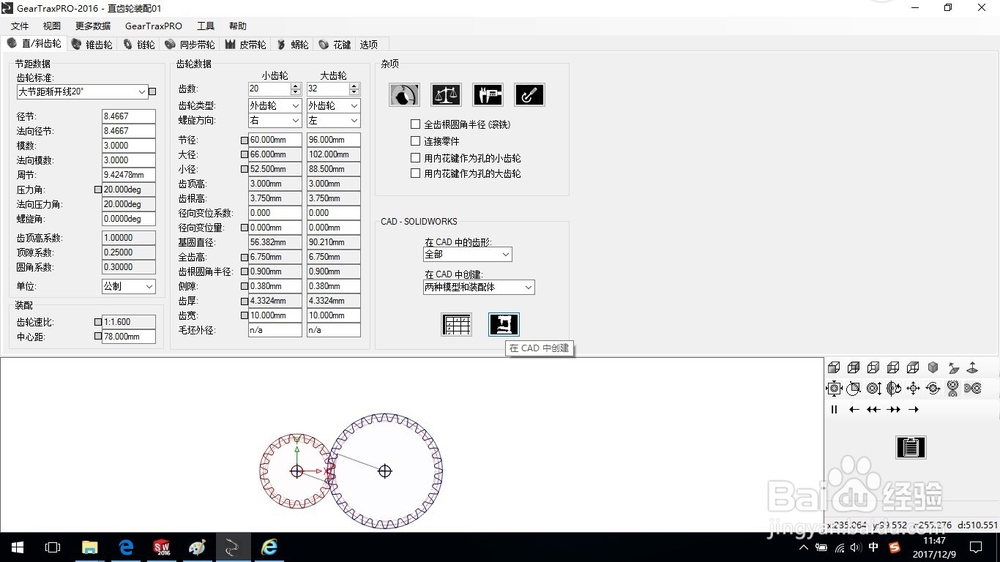The height and width of the screenshot is (562, 1000).
Task: Select the pan crosshair-arrows icon
Action: 913,388
